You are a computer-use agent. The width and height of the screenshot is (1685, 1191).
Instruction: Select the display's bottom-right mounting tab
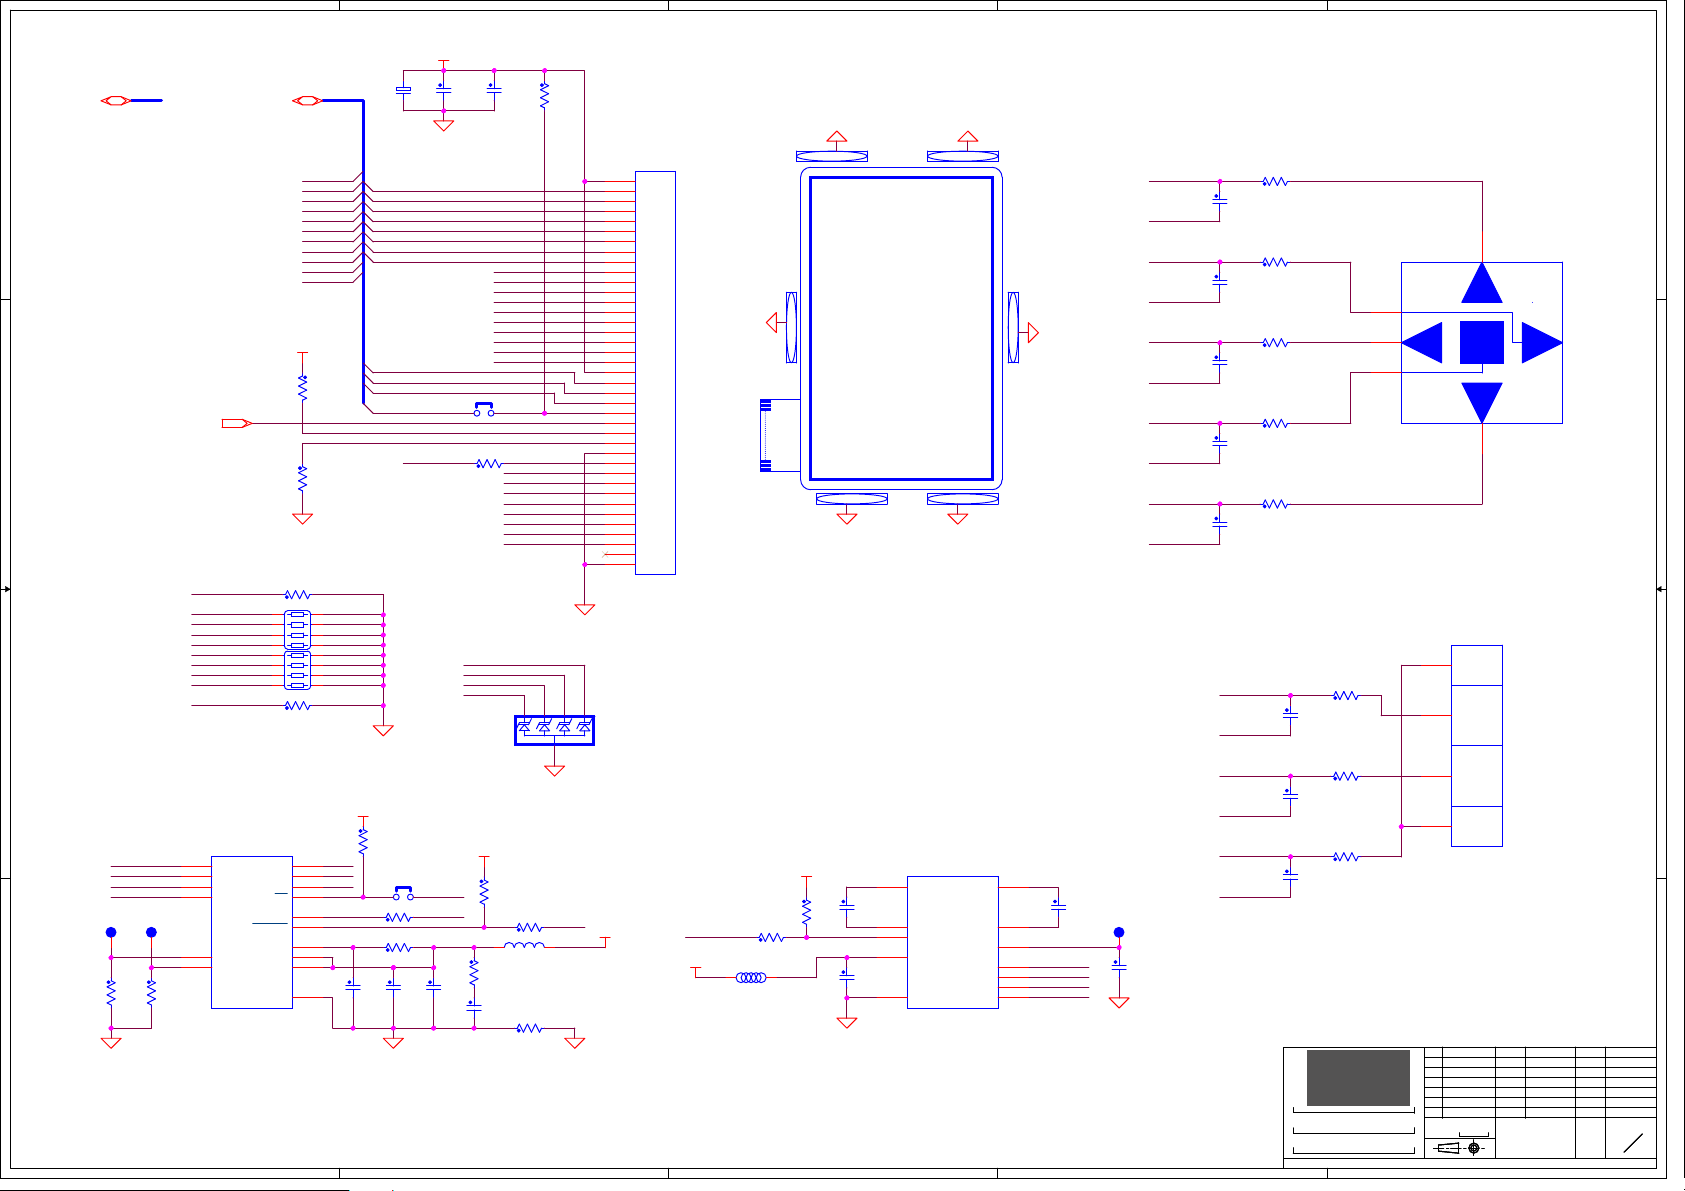963,499
